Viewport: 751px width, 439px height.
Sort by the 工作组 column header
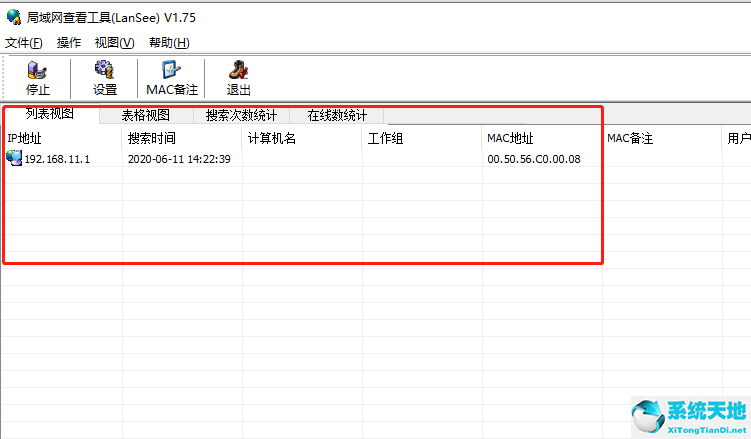pyautogui.click(x=422, y=138)
